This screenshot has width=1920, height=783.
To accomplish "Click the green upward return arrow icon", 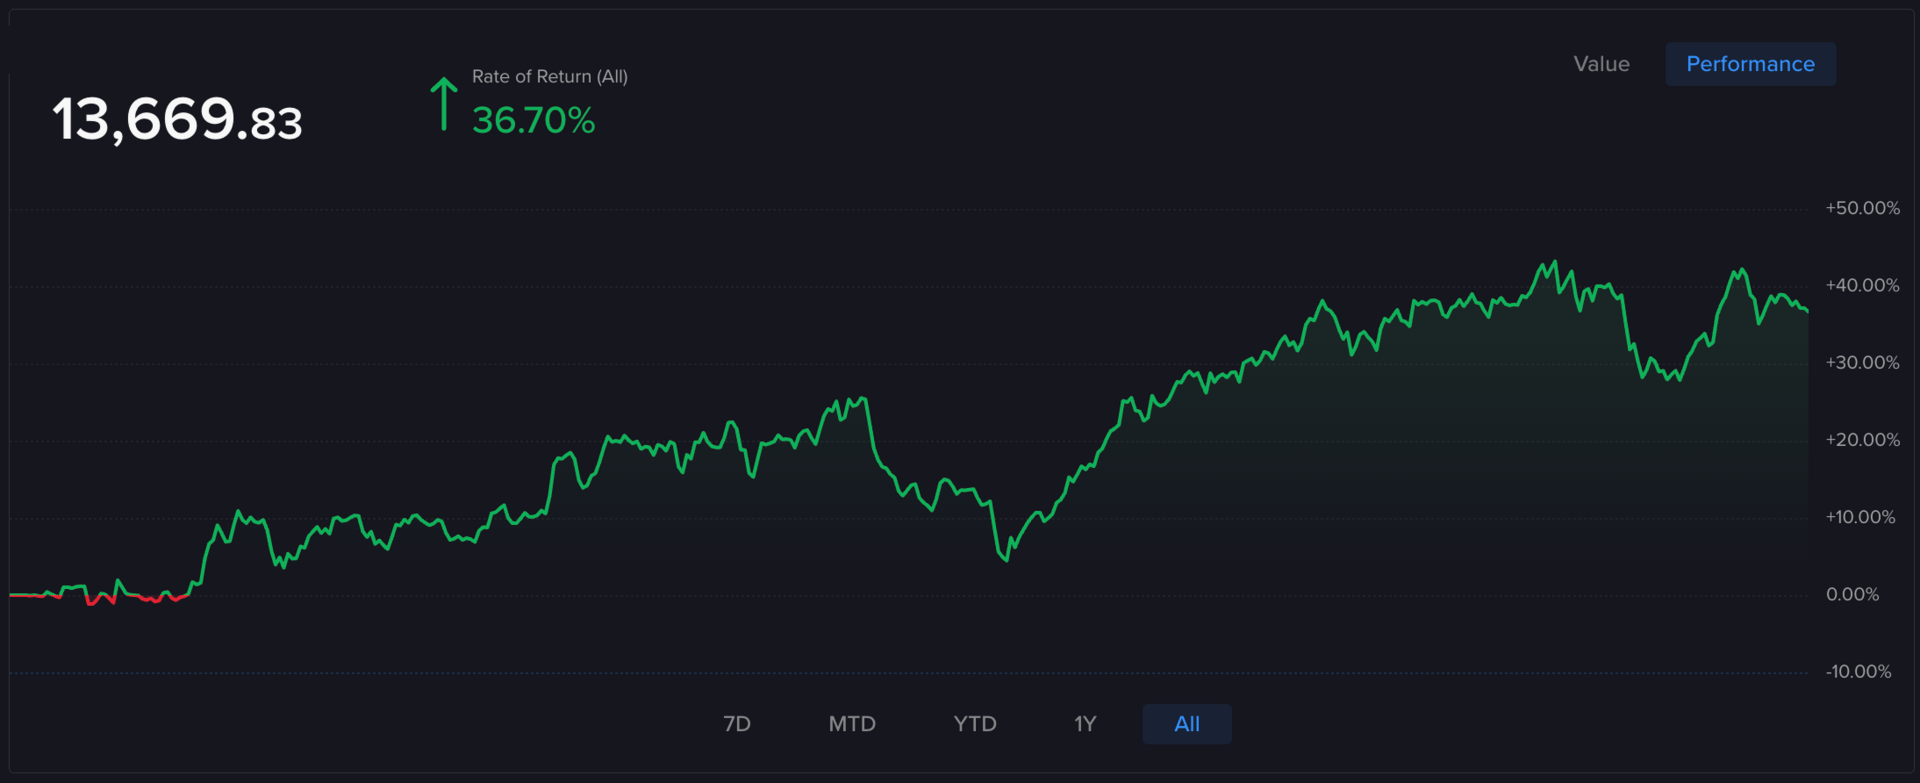I will (444, 104).
